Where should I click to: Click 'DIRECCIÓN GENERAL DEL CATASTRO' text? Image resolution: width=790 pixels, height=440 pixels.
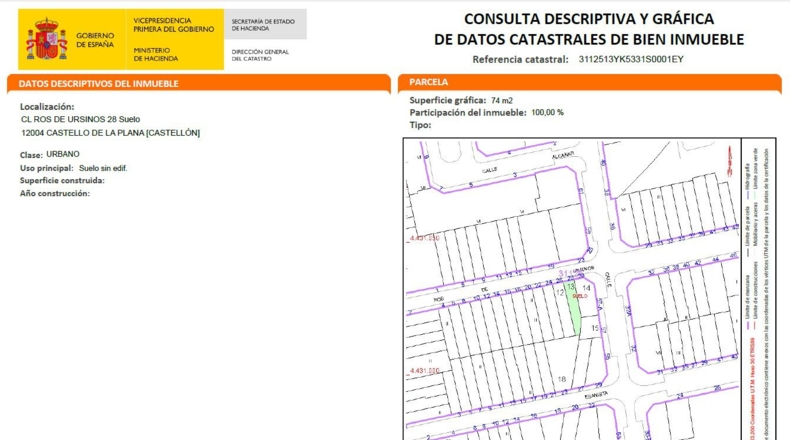click(260, 55)
